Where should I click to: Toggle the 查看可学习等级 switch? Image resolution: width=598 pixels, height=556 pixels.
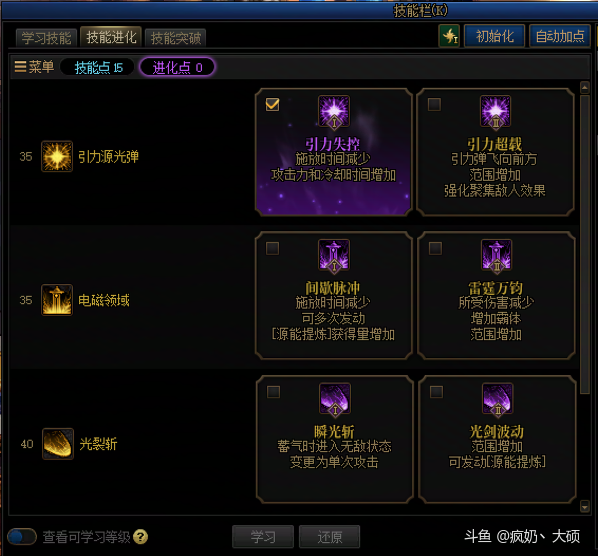(22, 537)
